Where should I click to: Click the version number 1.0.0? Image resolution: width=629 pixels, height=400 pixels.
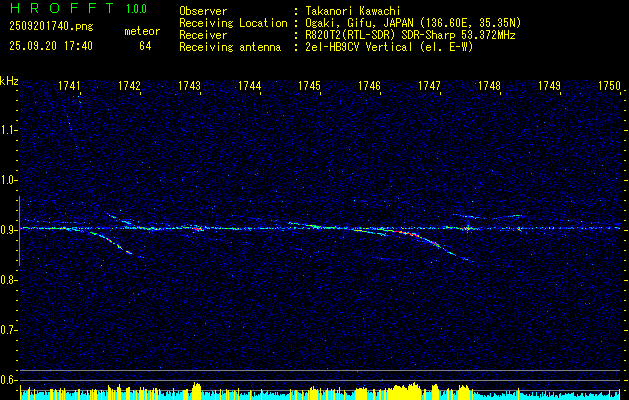[x=136, y=9]
